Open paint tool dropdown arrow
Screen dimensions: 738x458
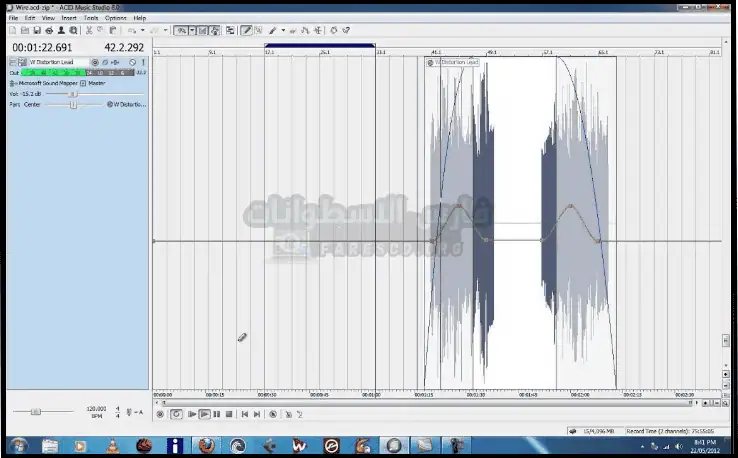282,31
